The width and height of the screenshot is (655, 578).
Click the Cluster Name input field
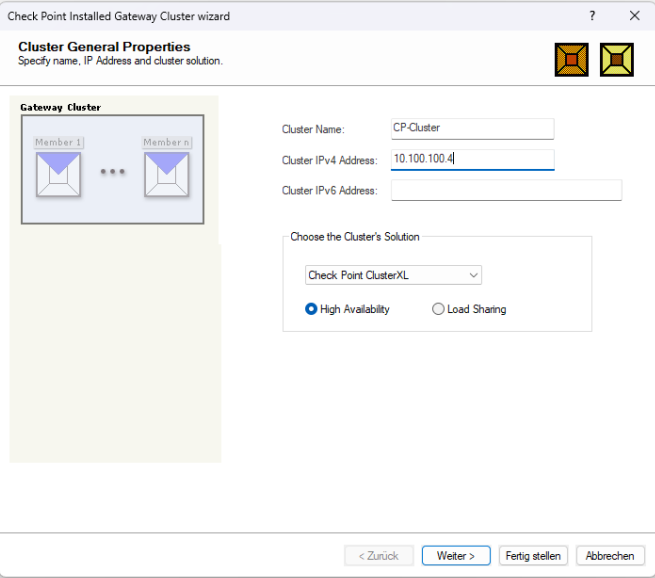(x=472, y=129)
